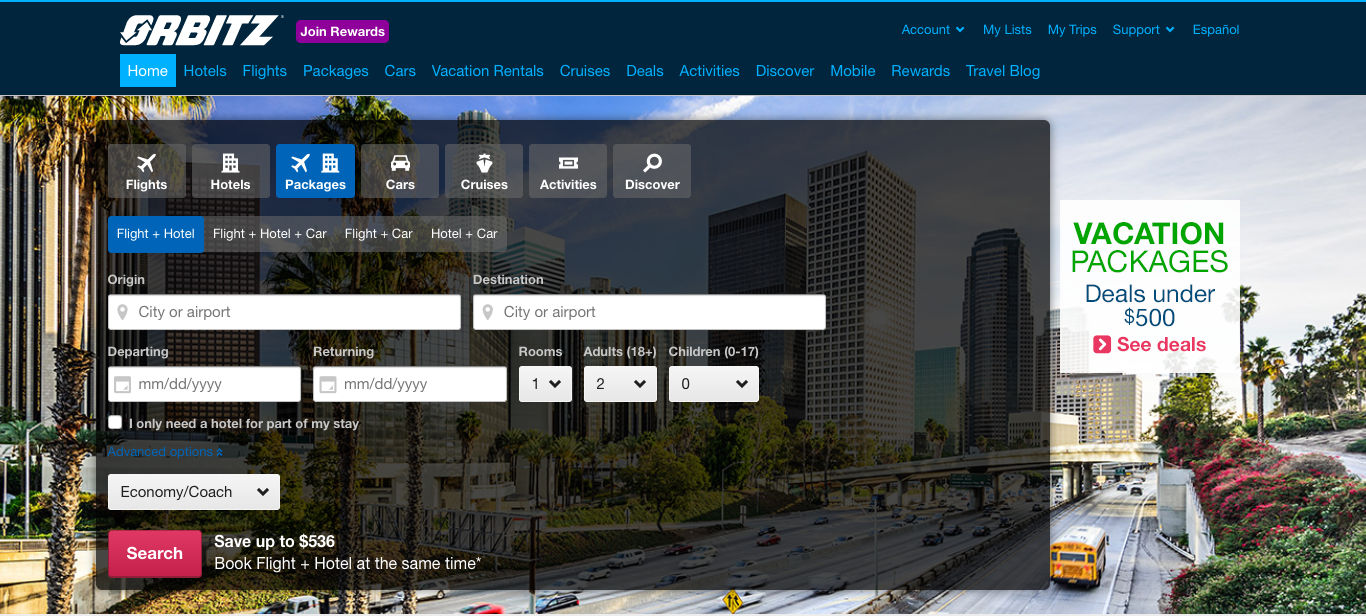Open Hotels in the navigation bar
1366x616 pixels.
click(205, 71)
